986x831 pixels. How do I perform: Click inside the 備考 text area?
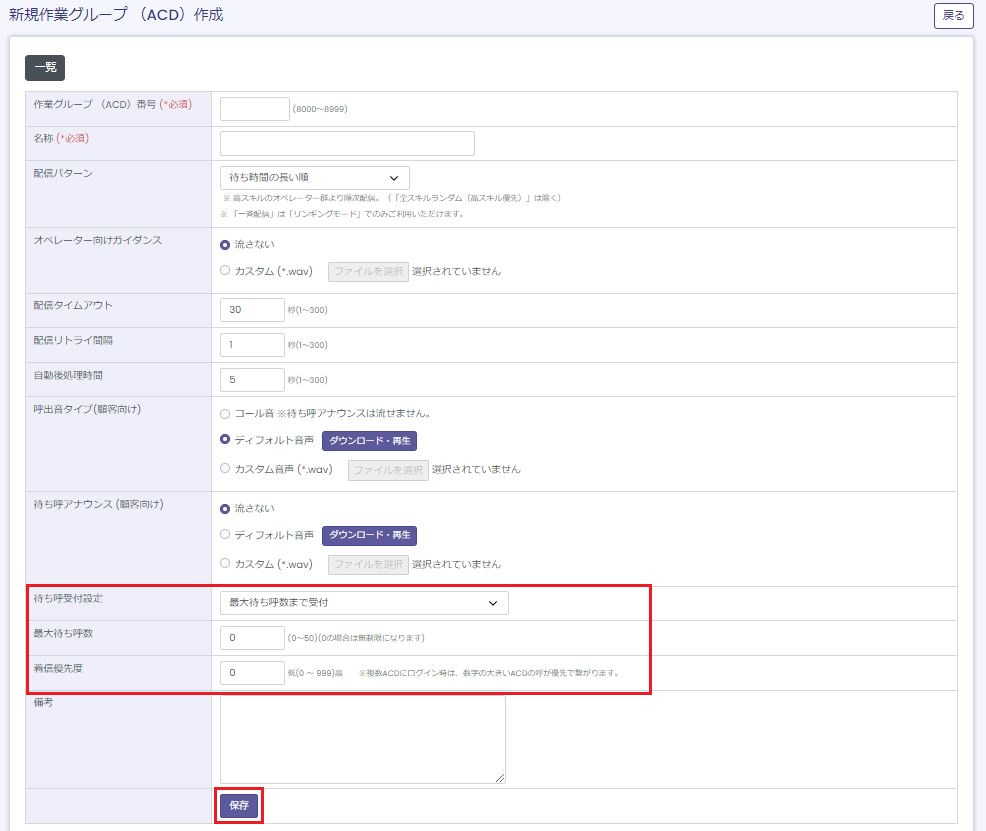coord(362,738)
